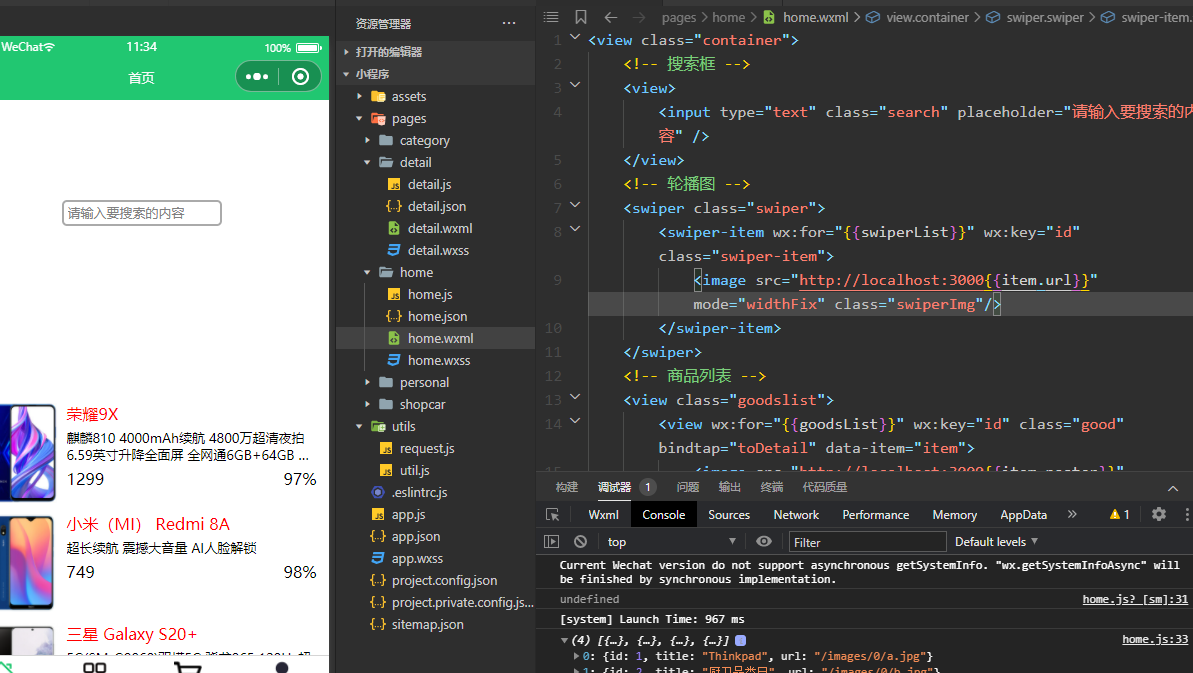Open DevTools settings gear

tap(1159, 514)
